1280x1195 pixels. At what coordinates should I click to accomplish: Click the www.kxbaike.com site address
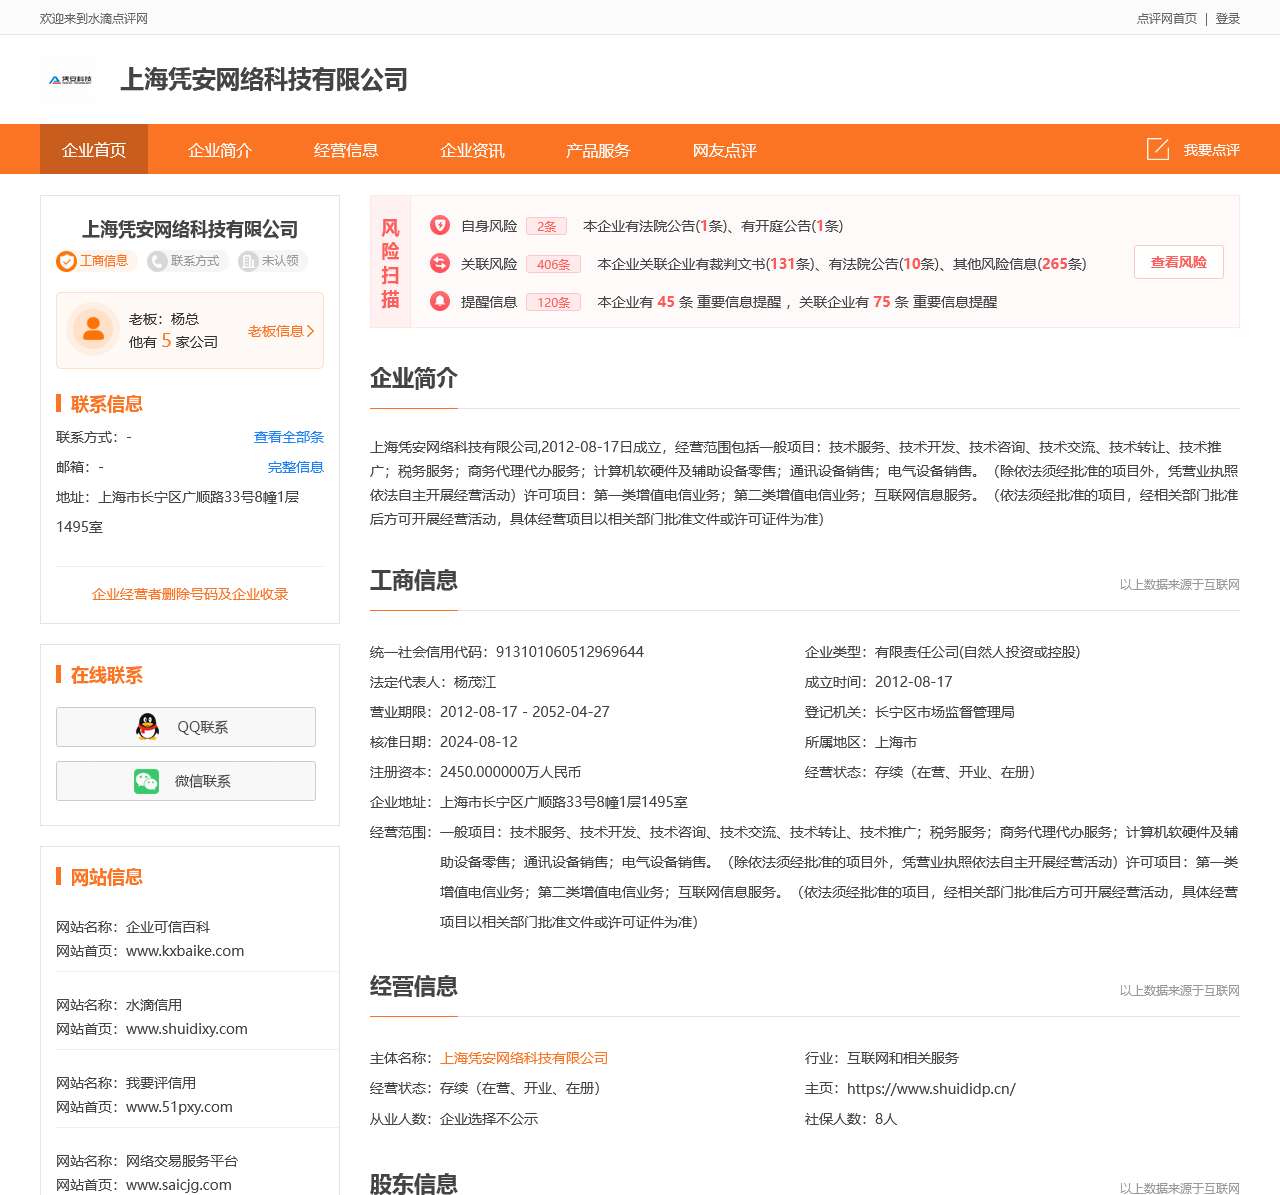[x=185, y=951]
